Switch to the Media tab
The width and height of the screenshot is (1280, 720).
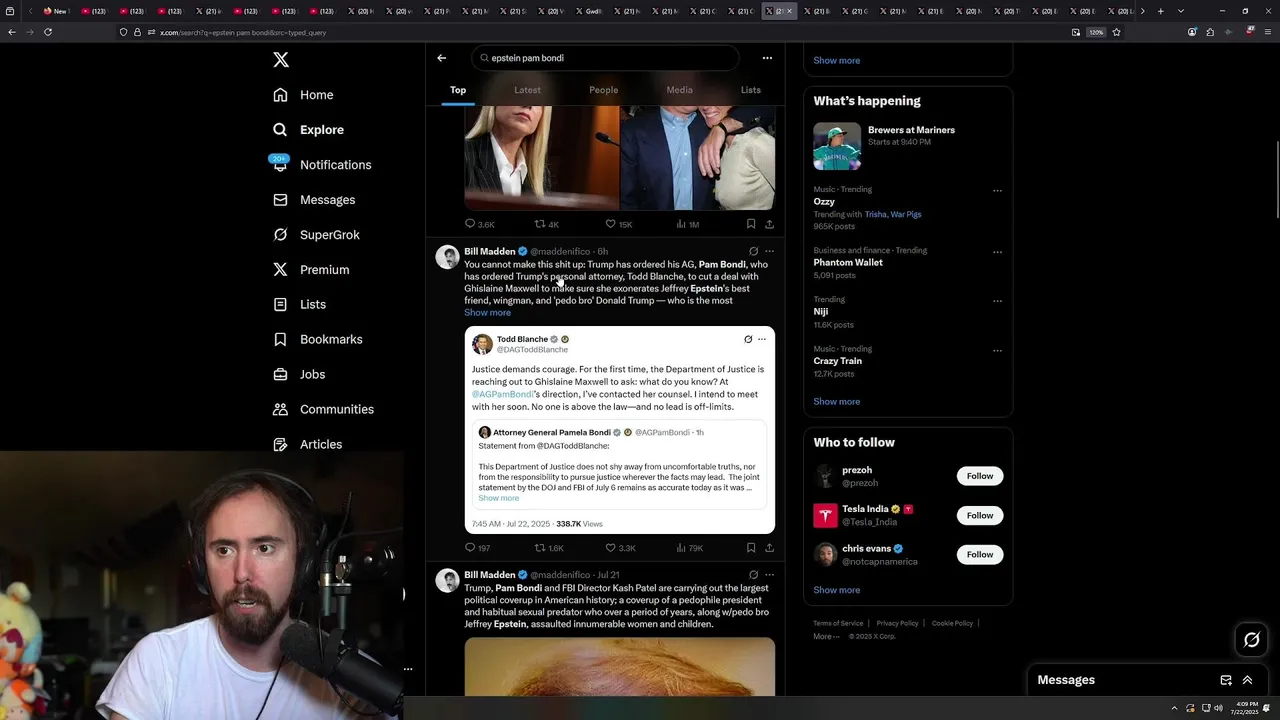point(679,90)
